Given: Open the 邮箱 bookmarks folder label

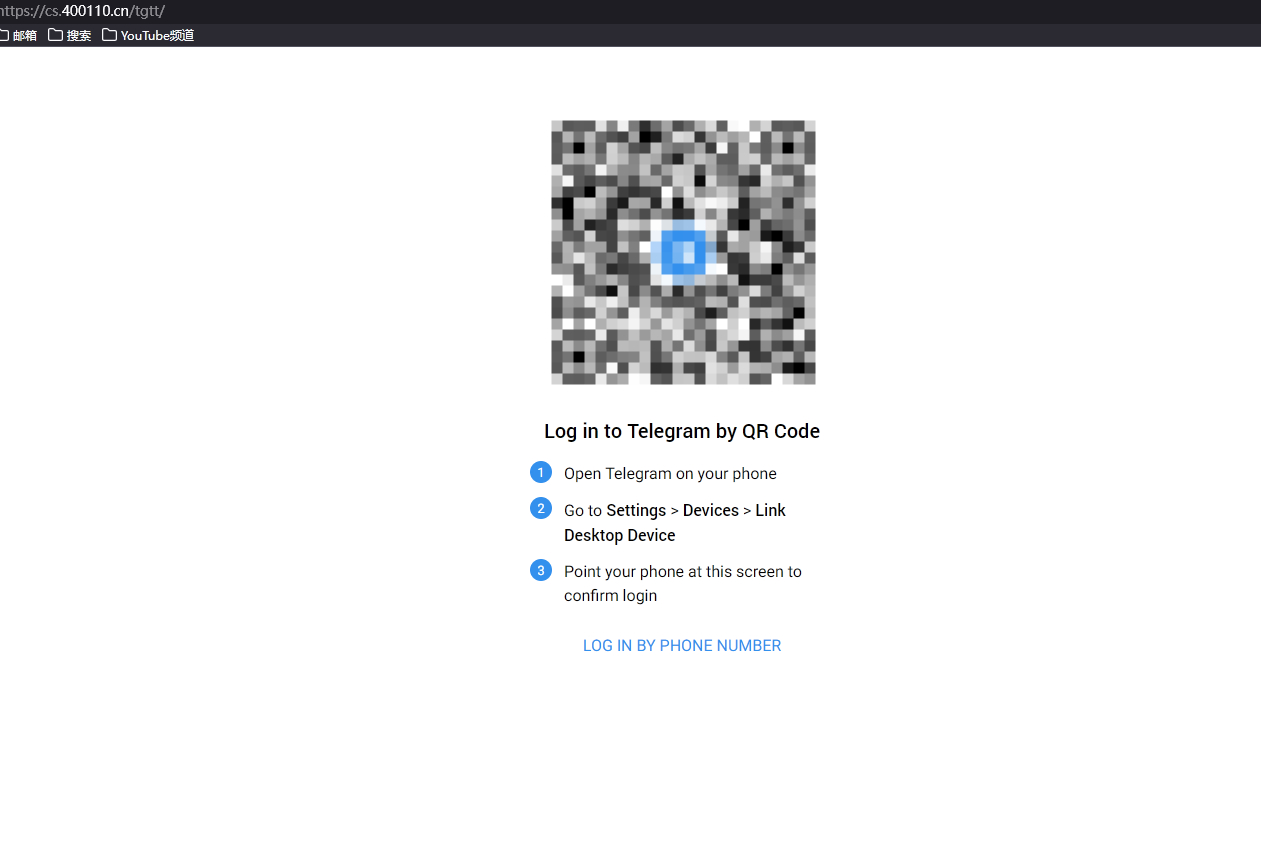Looking at the screenshot, I should [x=25, y=35].
